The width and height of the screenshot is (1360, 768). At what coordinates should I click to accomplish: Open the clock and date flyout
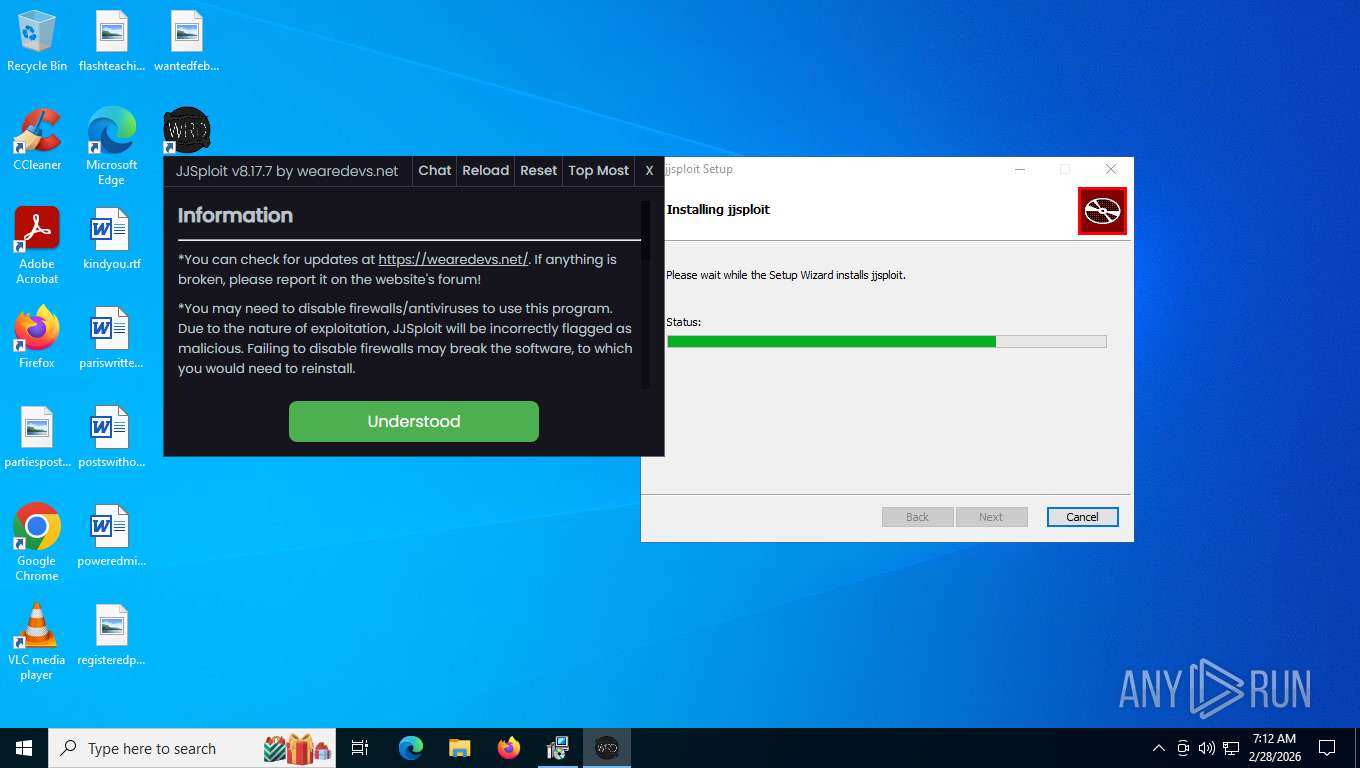[1274, 748]
